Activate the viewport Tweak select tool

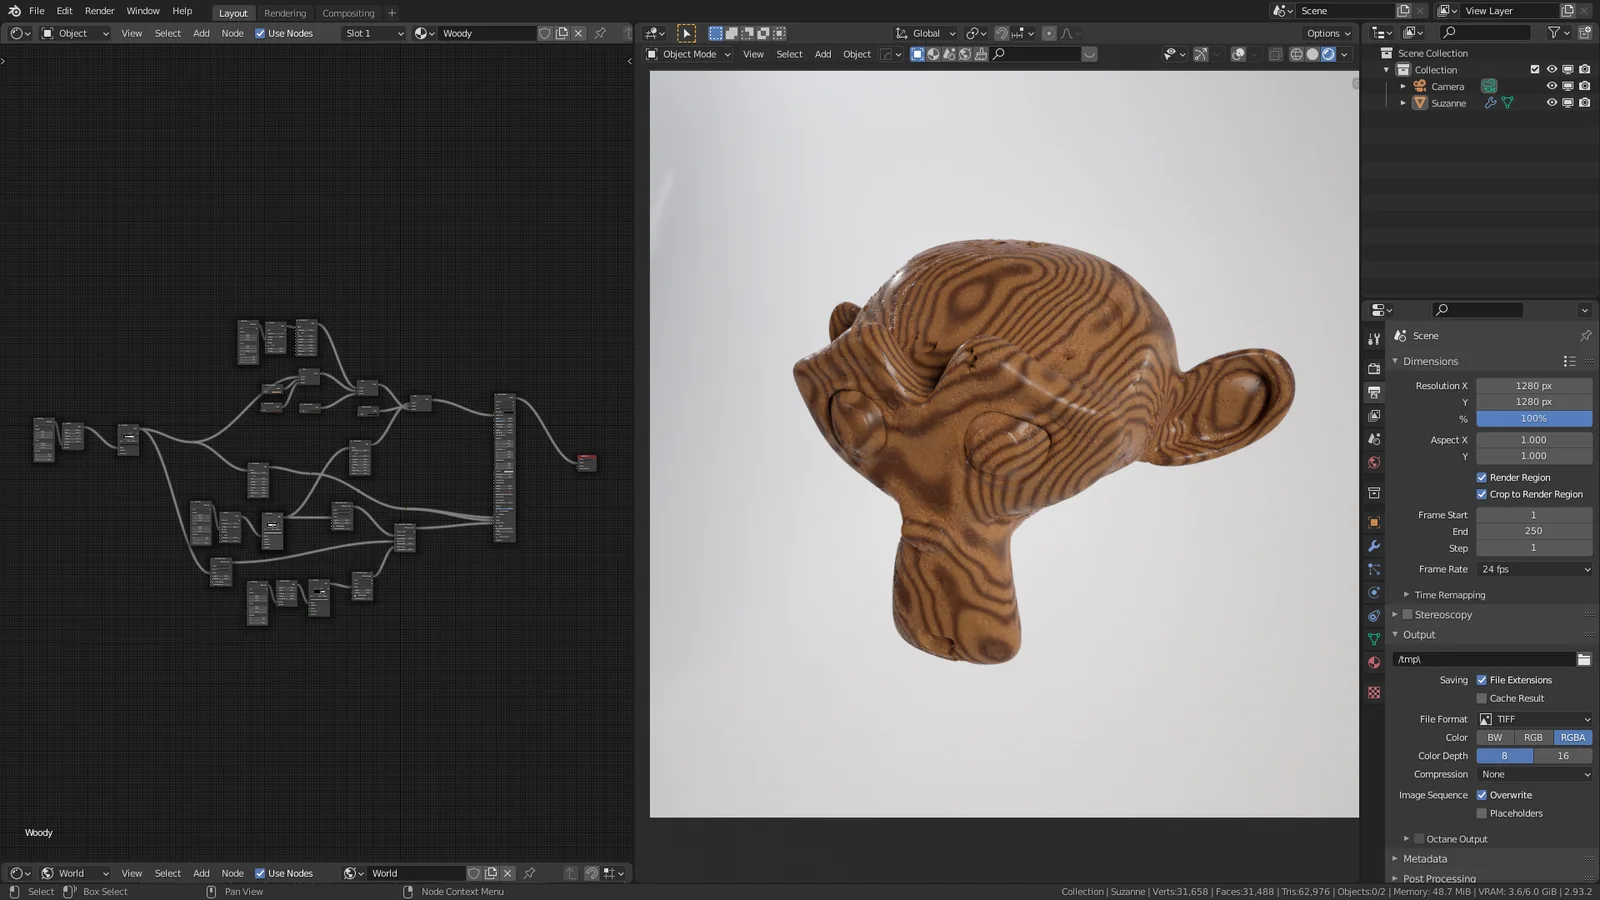tap(685, 33)
